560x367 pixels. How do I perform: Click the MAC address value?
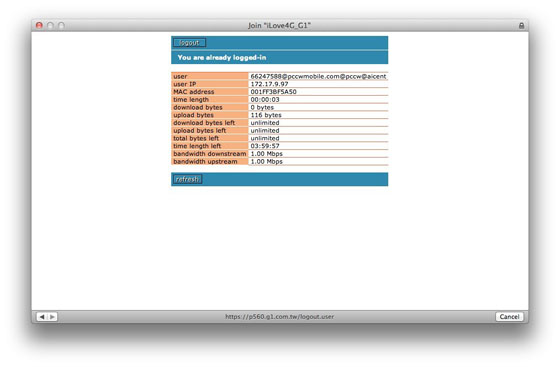(x=274, y=92)
